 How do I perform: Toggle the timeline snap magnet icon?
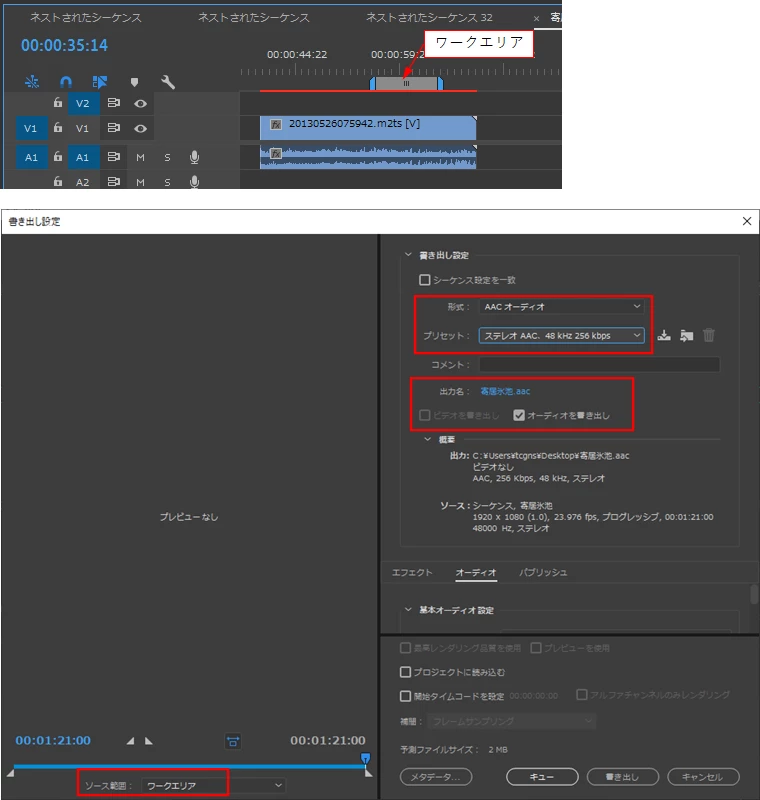pos(66,82)
